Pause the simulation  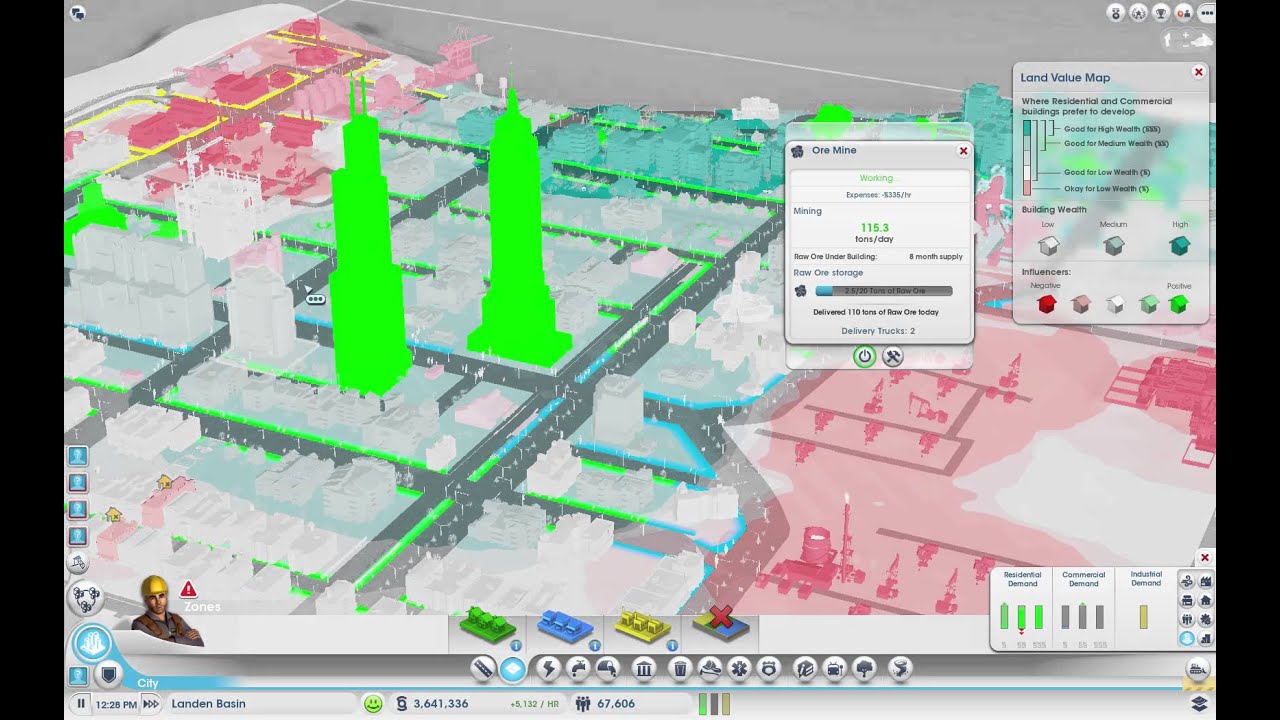coord(81,704)
